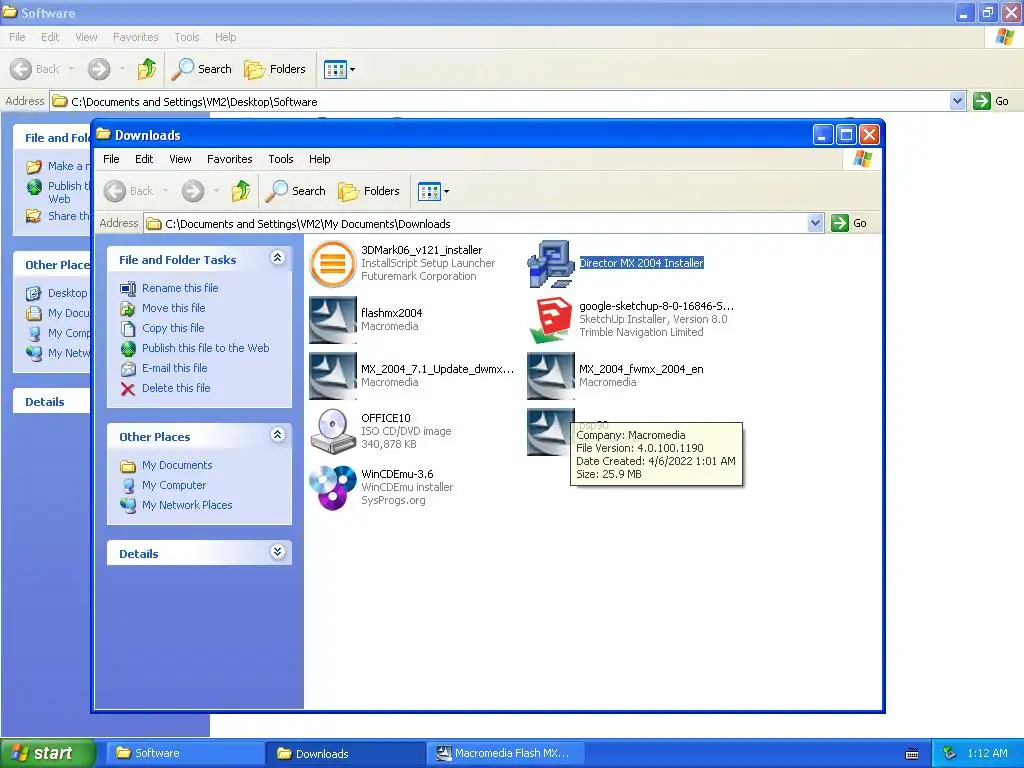The image size is (1024, 768).
Task: Open View menu in Downloads window
Action: pyautogui.click(x=180, y=159)
